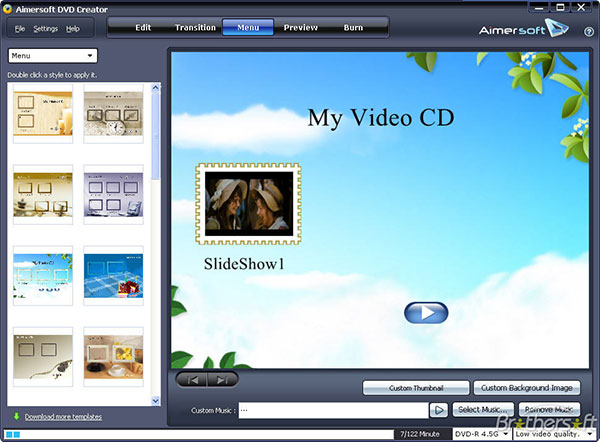Click the help question mark icon
Screen dimensions: 600x442
(x=589, y=32)
